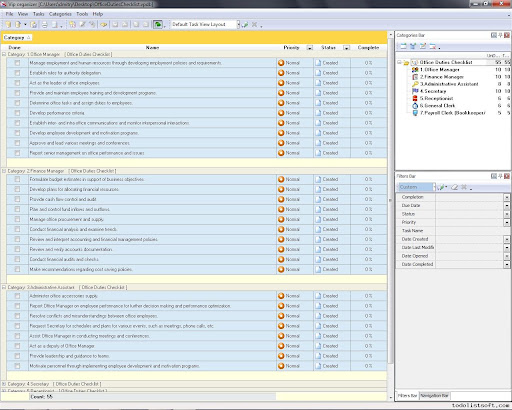Image resolution: width=512 pixels, height=410 pixels.
Task: Mark 'Act as a deputy of Office Manager' done
Action: click(x=17, y=346)
